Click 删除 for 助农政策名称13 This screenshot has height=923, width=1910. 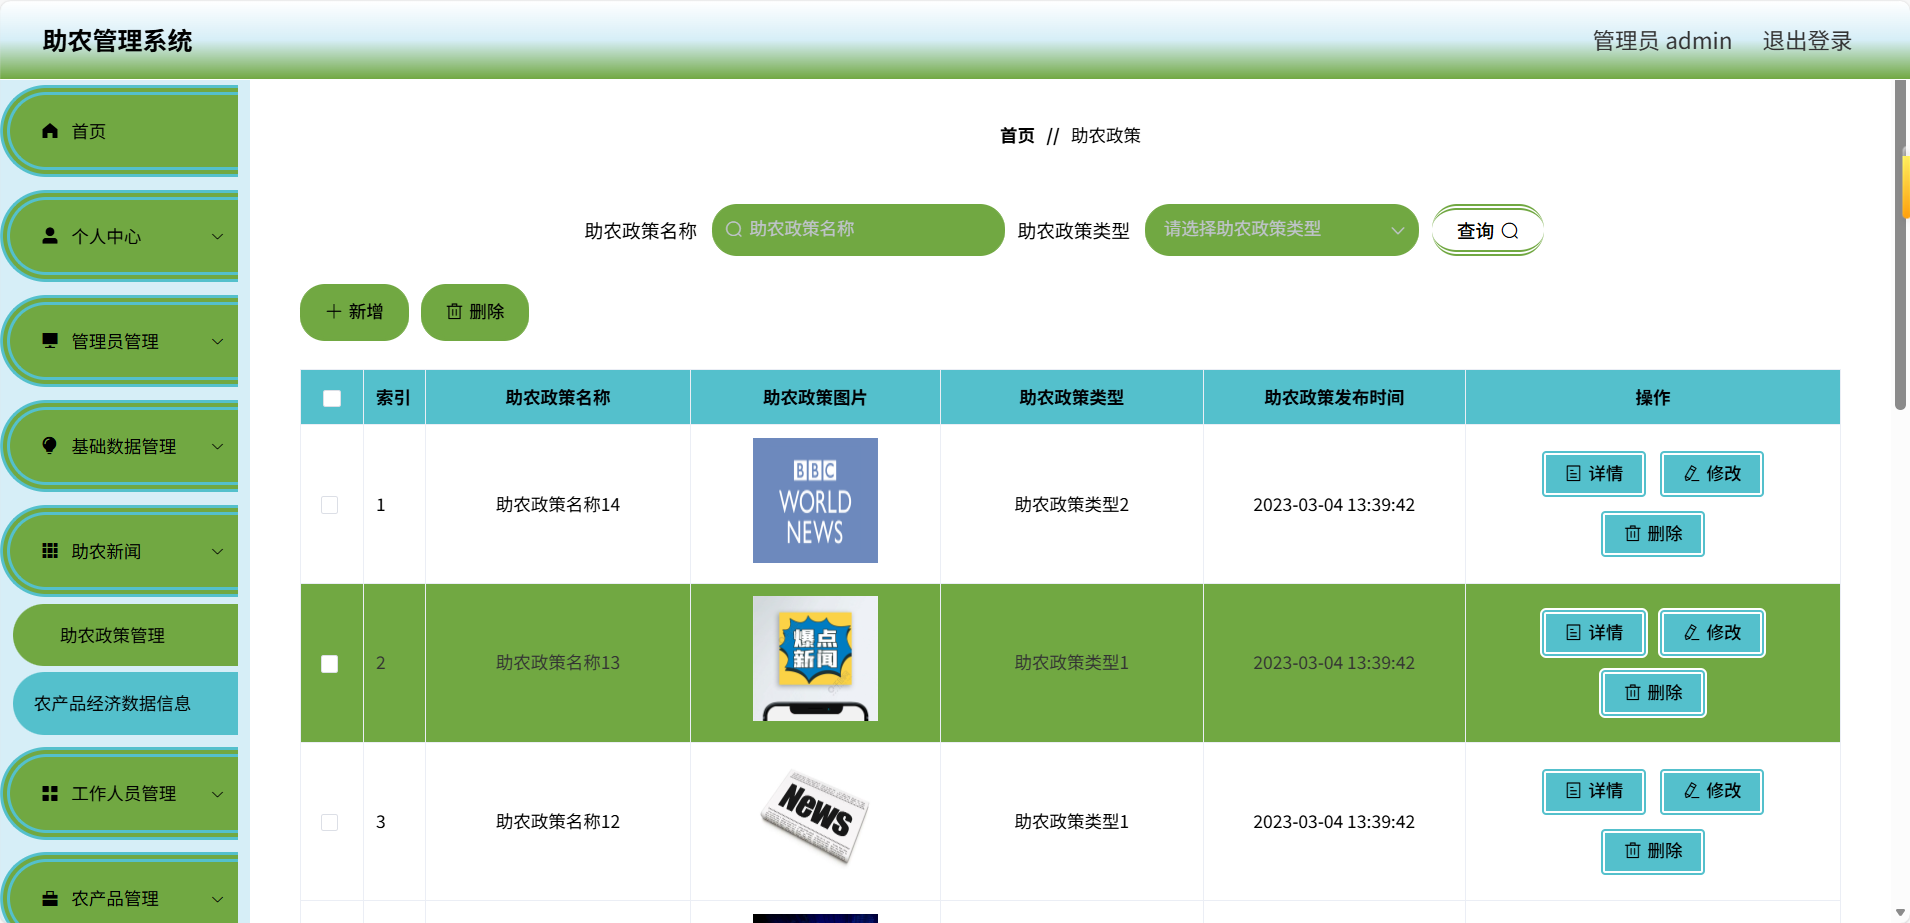pos(1653,693)
